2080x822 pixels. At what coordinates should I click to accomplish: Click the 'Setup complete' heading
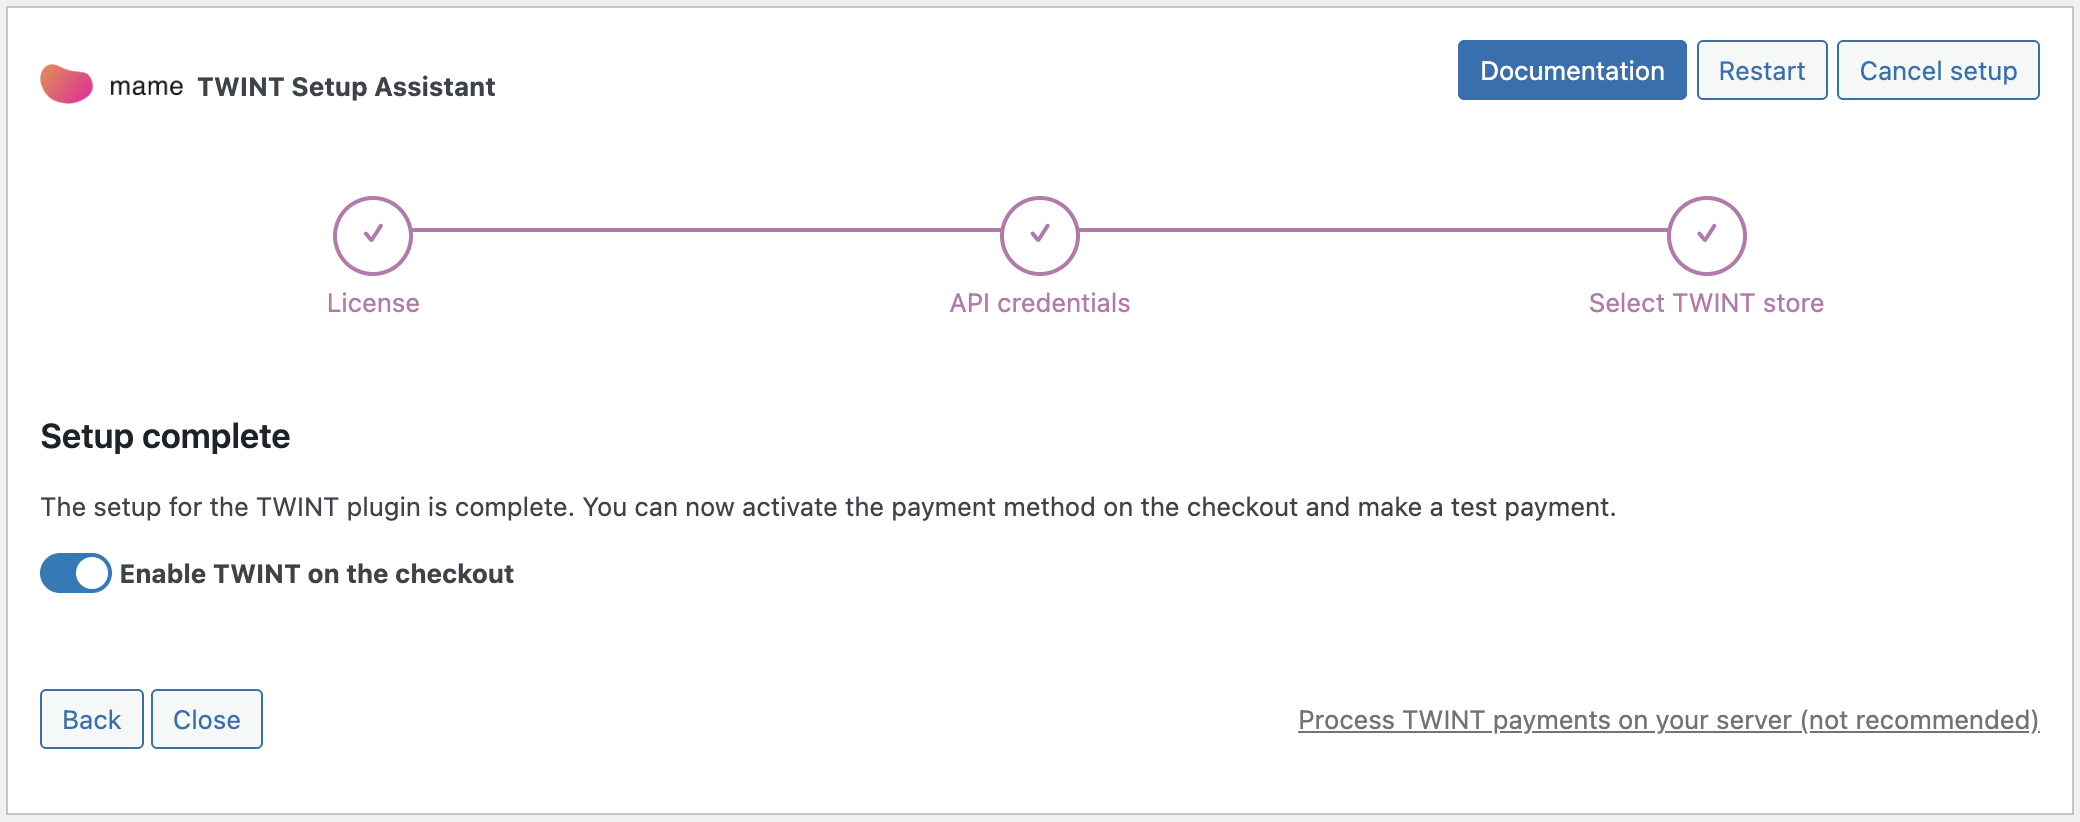click(x=165, y=437)
